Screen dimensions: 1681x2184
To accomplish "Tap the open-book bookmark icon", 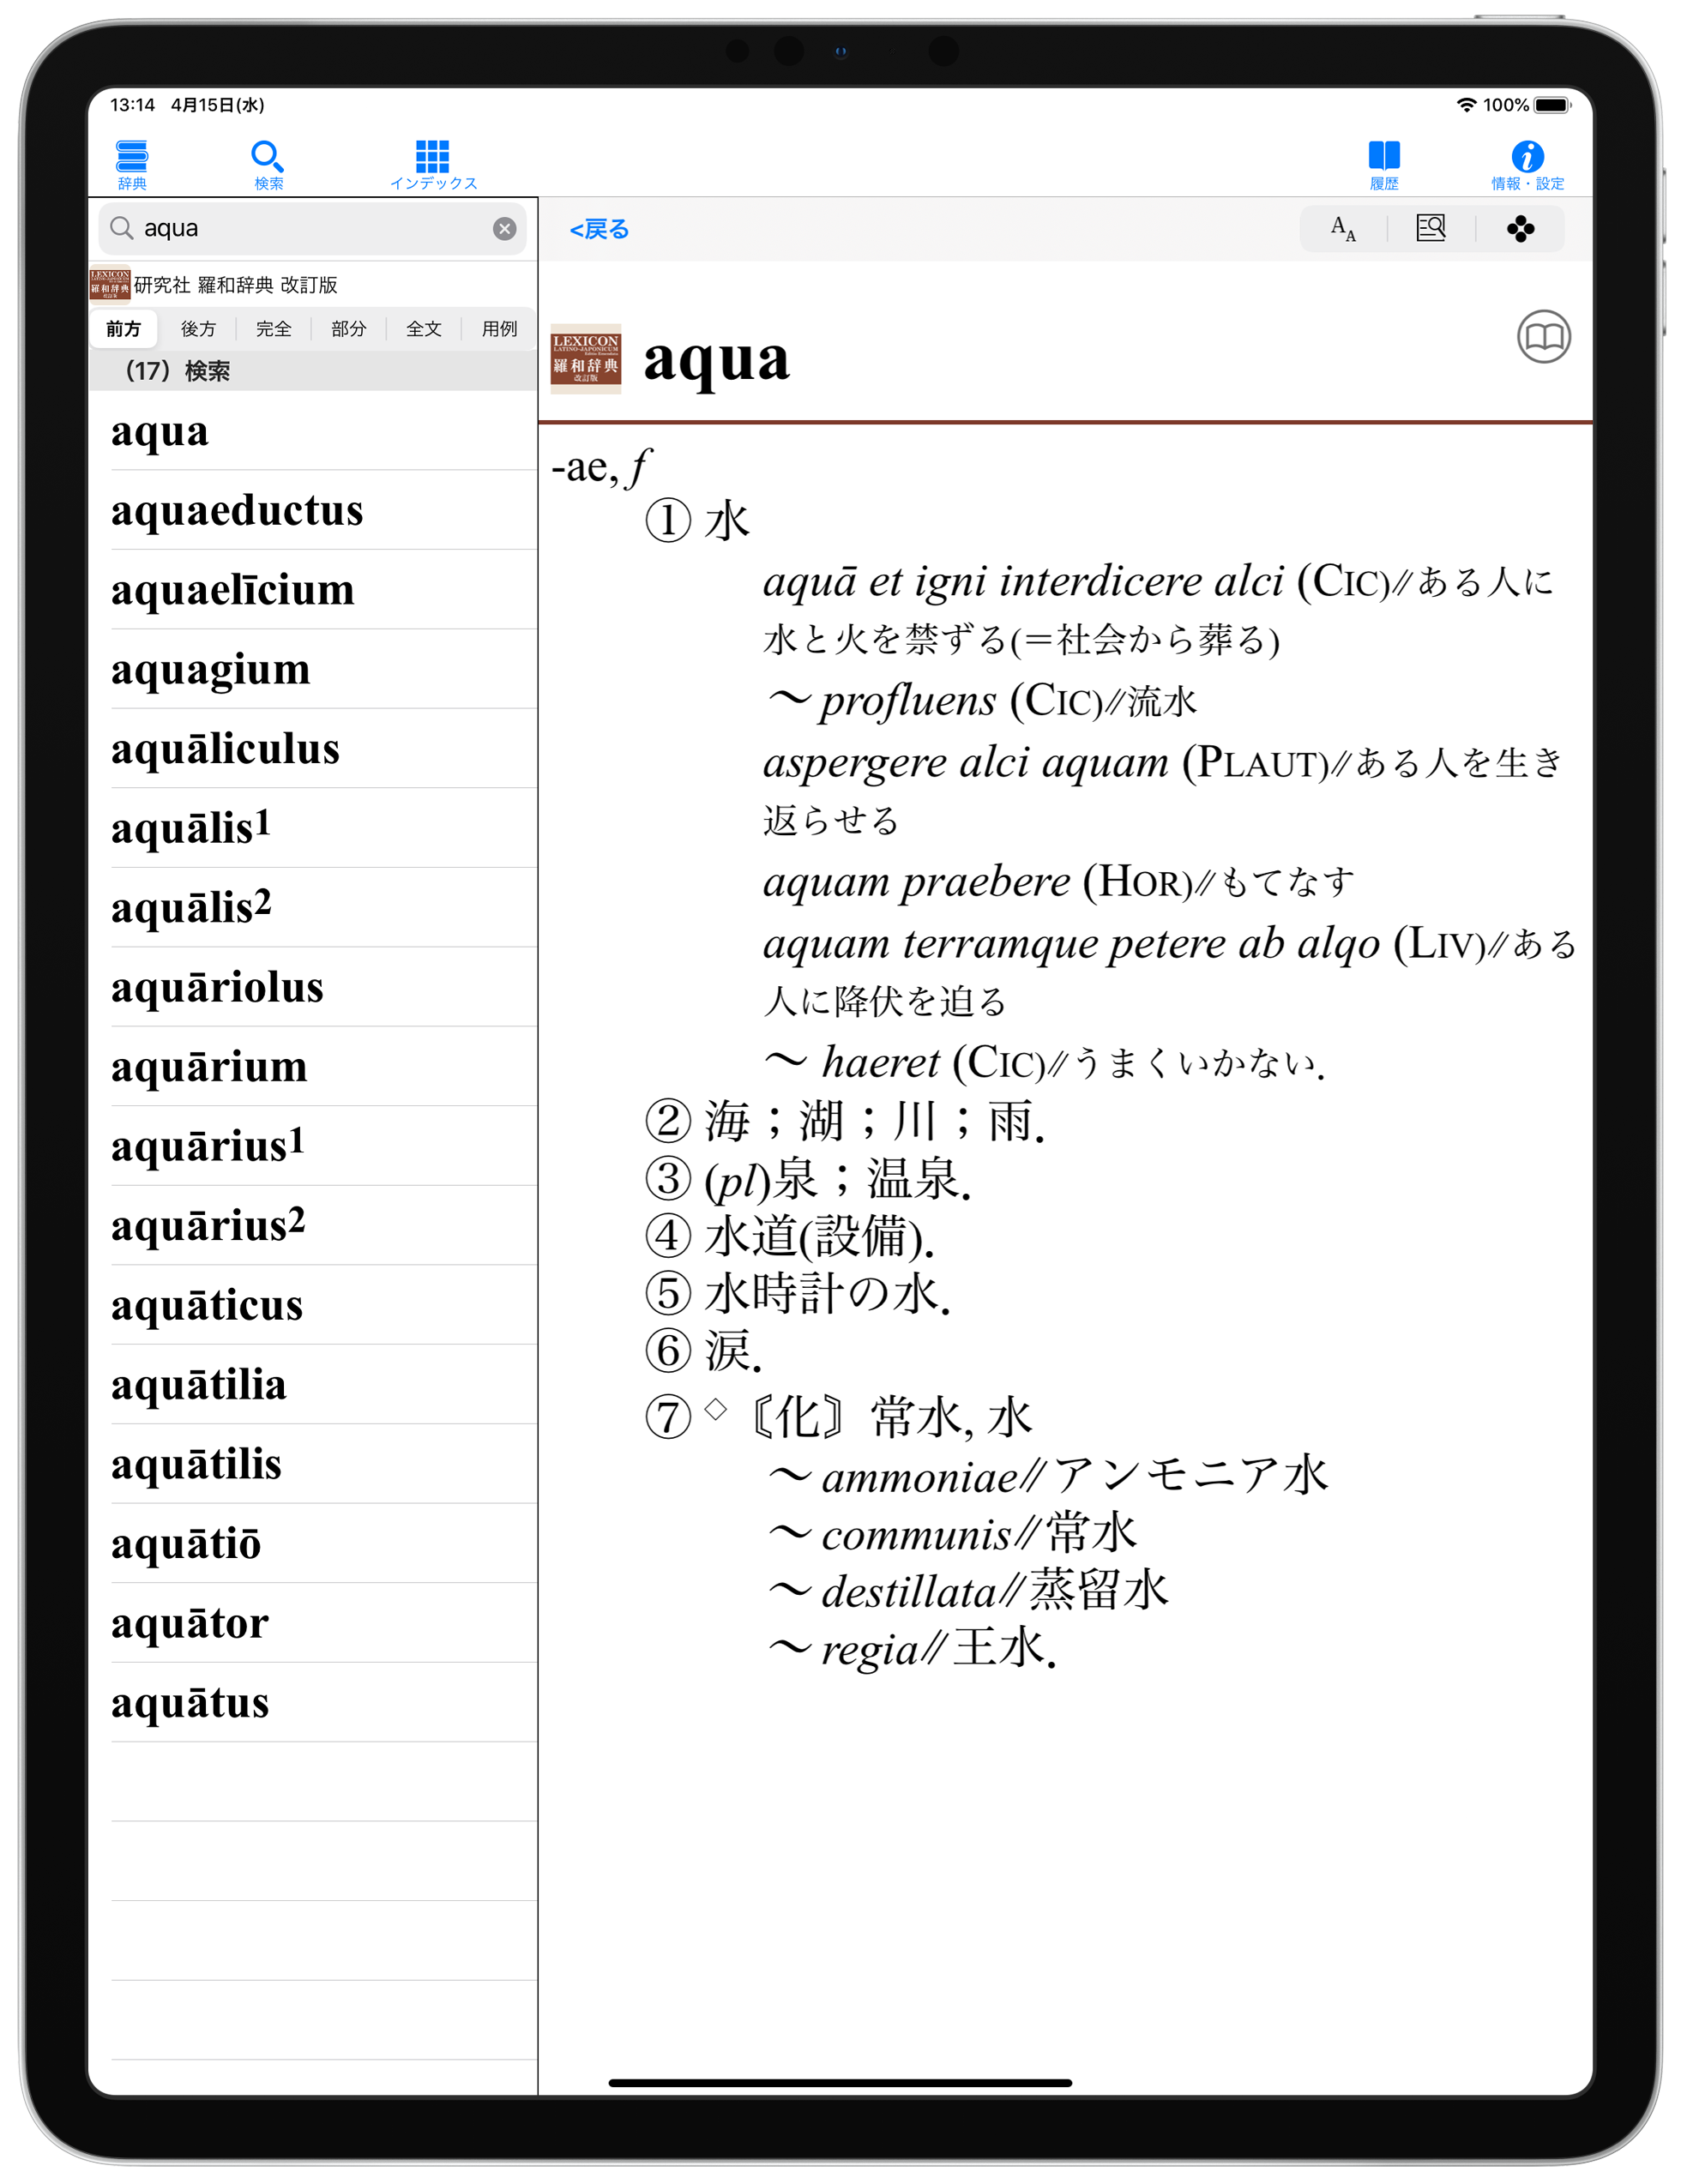I will tap(1542, 337).
